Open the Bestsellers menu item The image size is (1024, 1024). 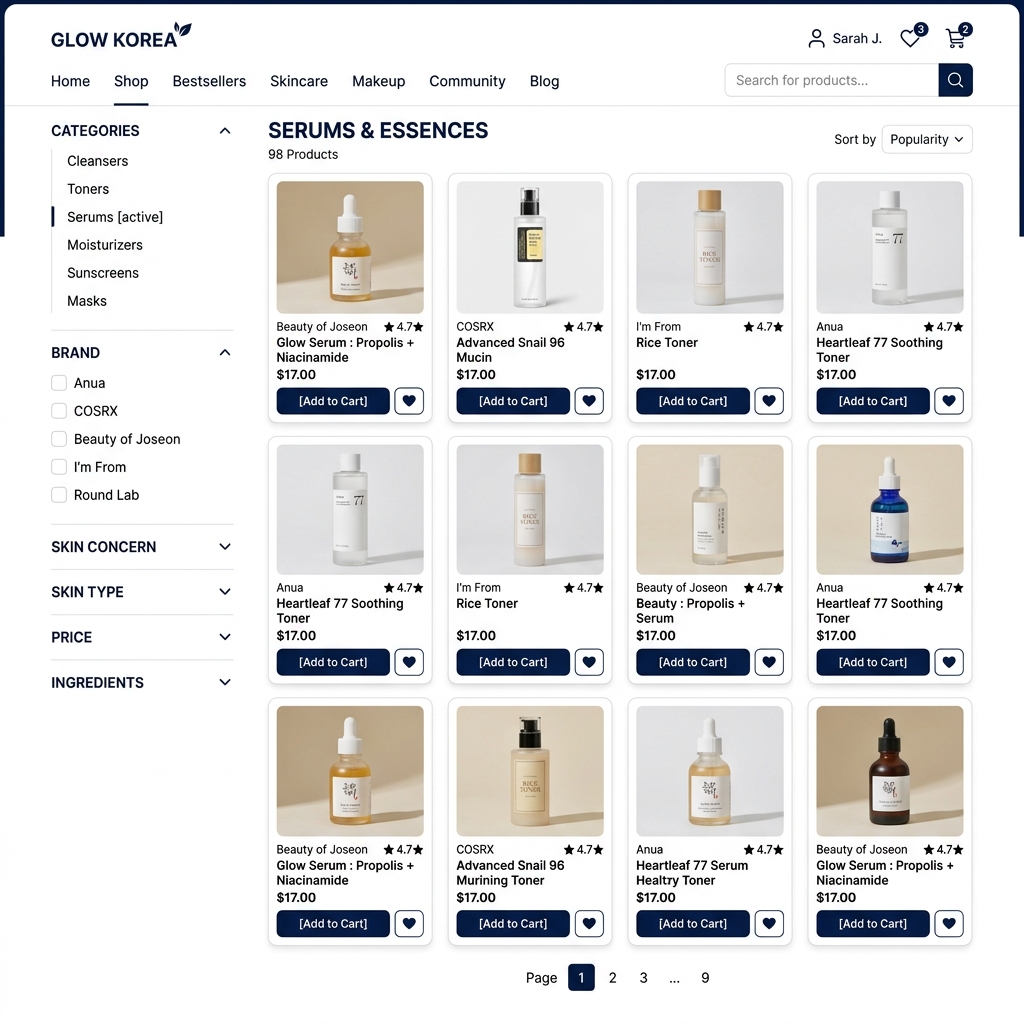[209, 81]
